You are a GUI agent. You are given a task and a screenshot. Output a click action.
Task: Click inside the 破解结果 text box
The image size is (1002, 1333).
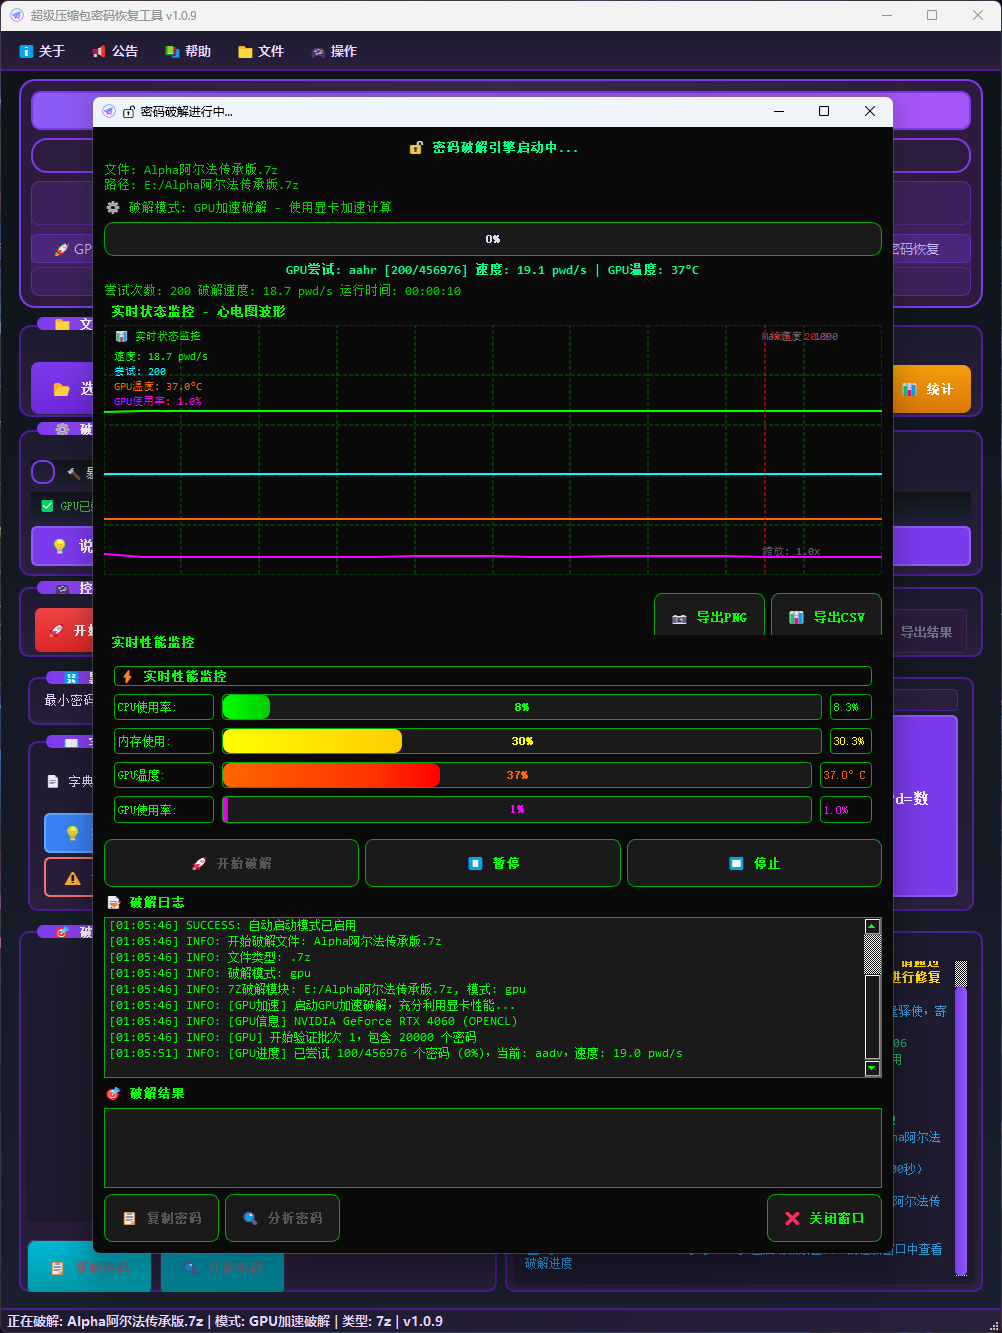(492, 1147)
